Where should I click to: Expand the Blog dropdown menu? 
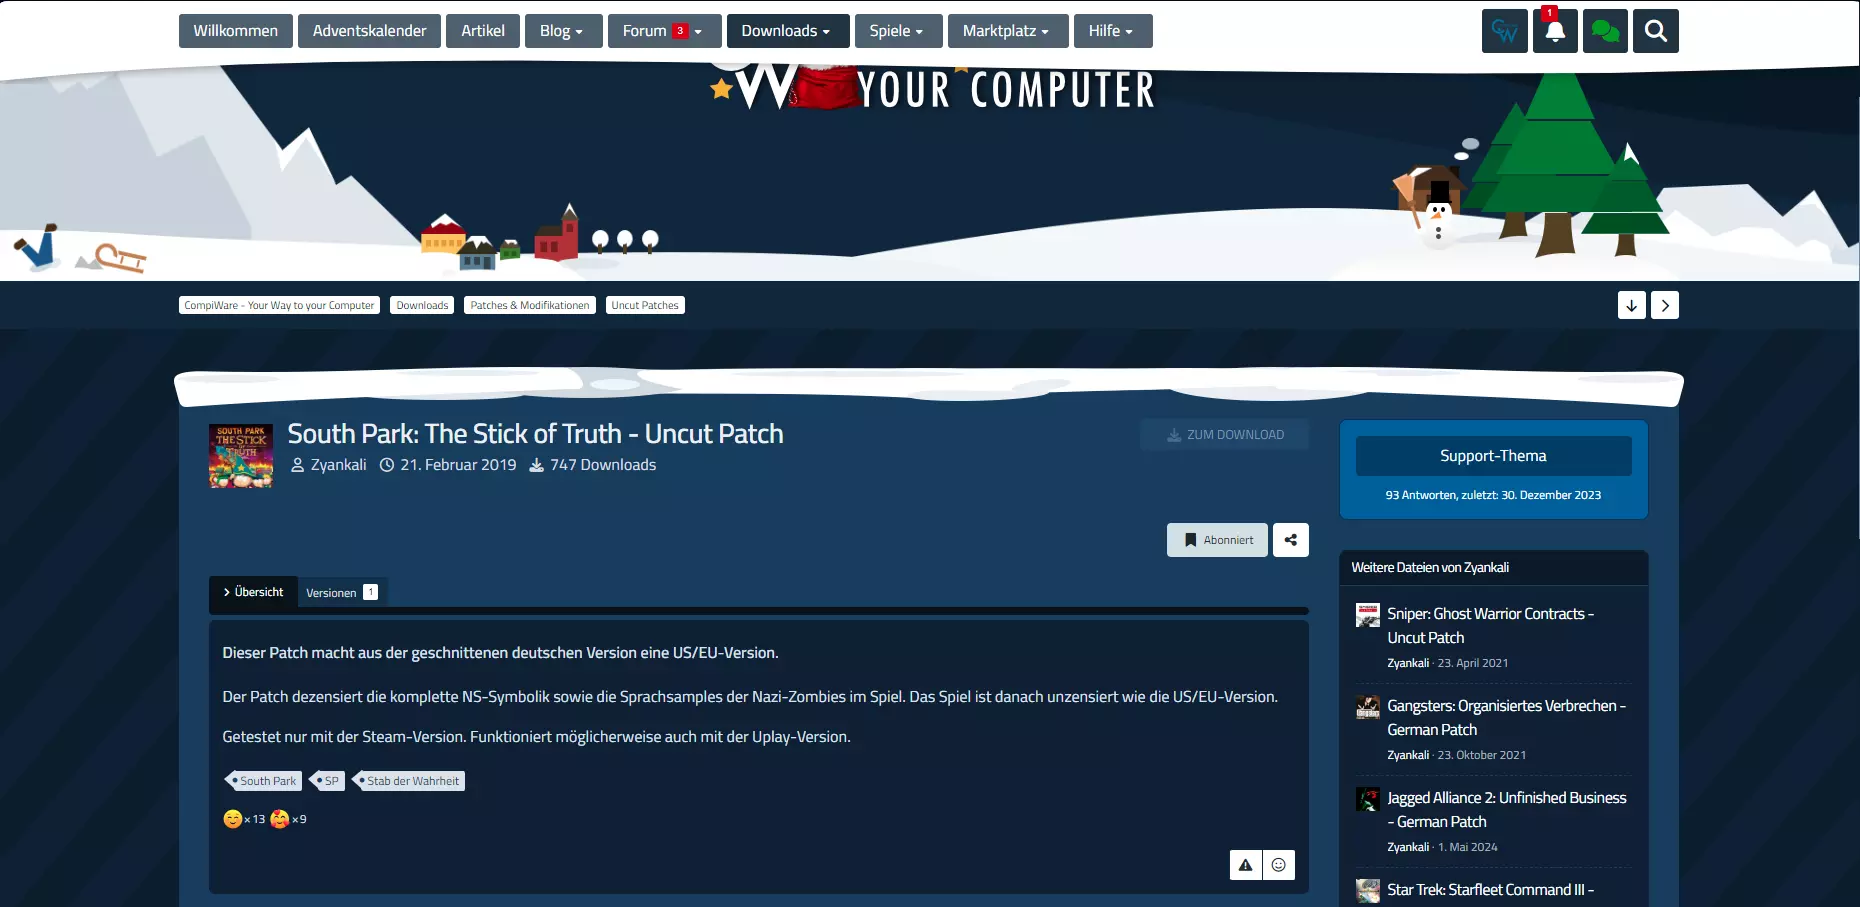pyautogui.click(x=564, y=31)
